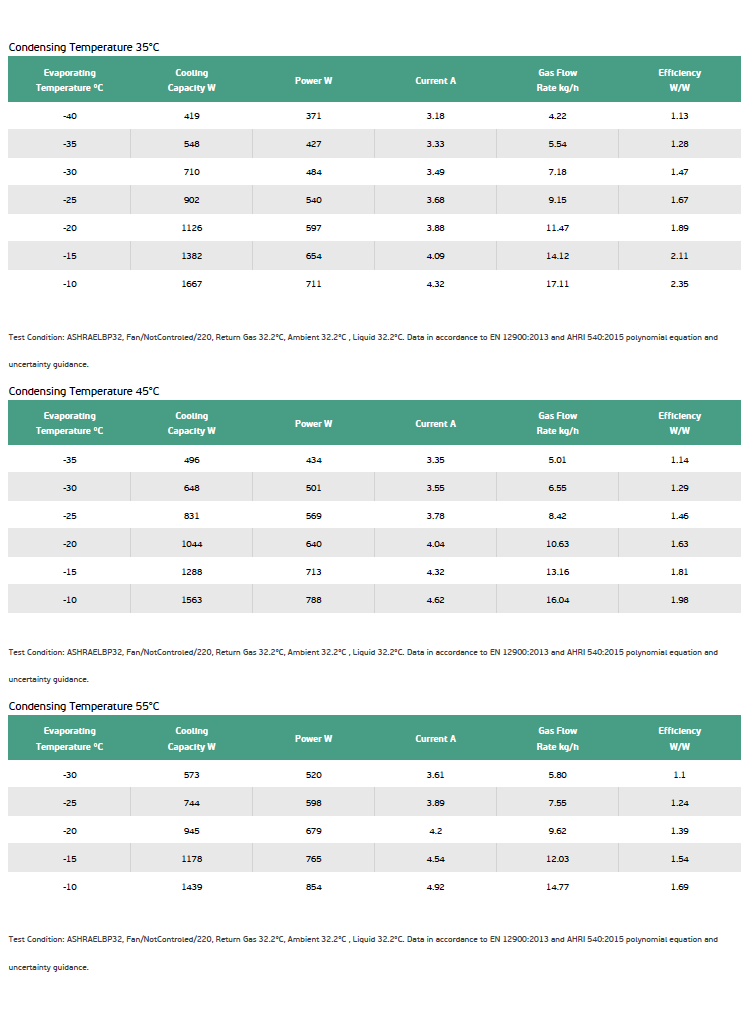Click the efficiency value 1.1
Viewport: 750px width, 1014px height.
tap(680, 775)
